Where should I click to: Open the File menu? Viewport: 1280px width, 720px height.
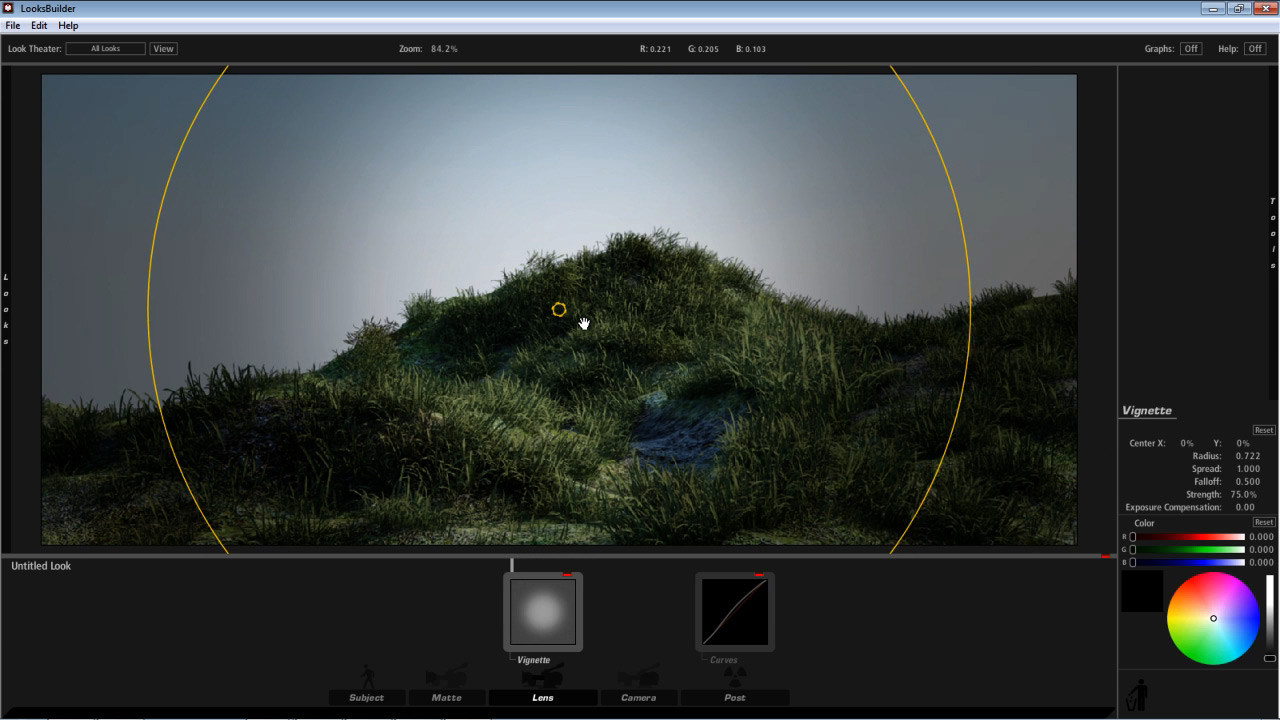point(13,25)
